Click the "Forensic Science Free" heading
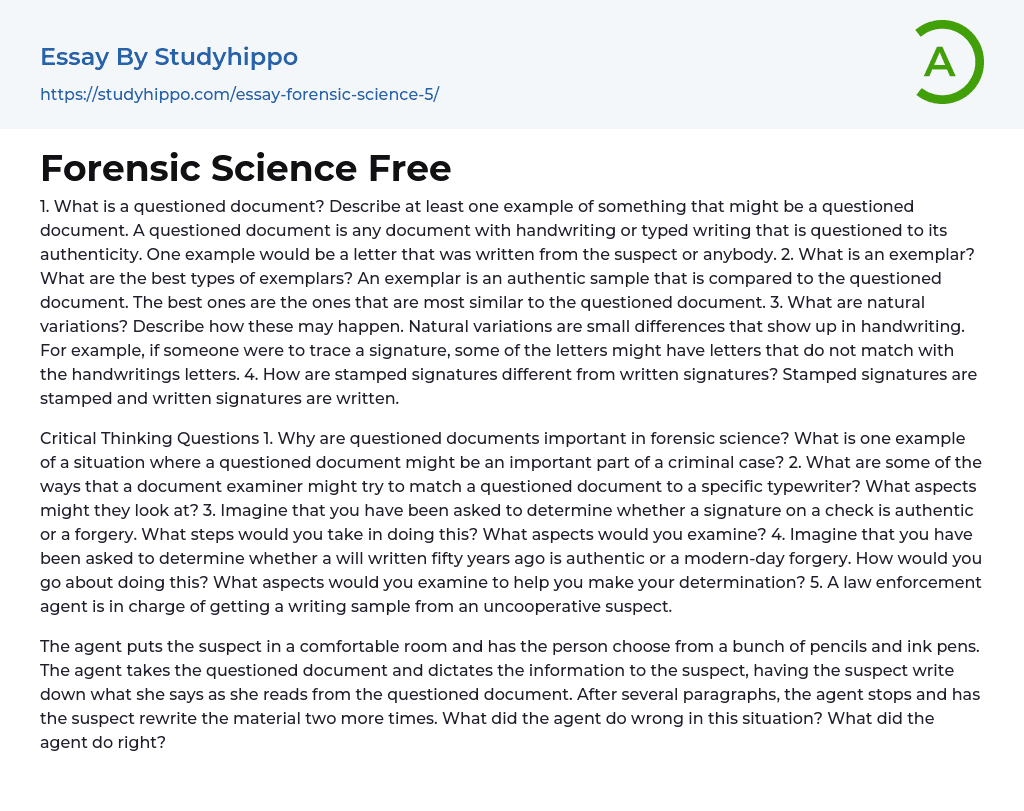The image size is (1024, 811). point(246,168)
